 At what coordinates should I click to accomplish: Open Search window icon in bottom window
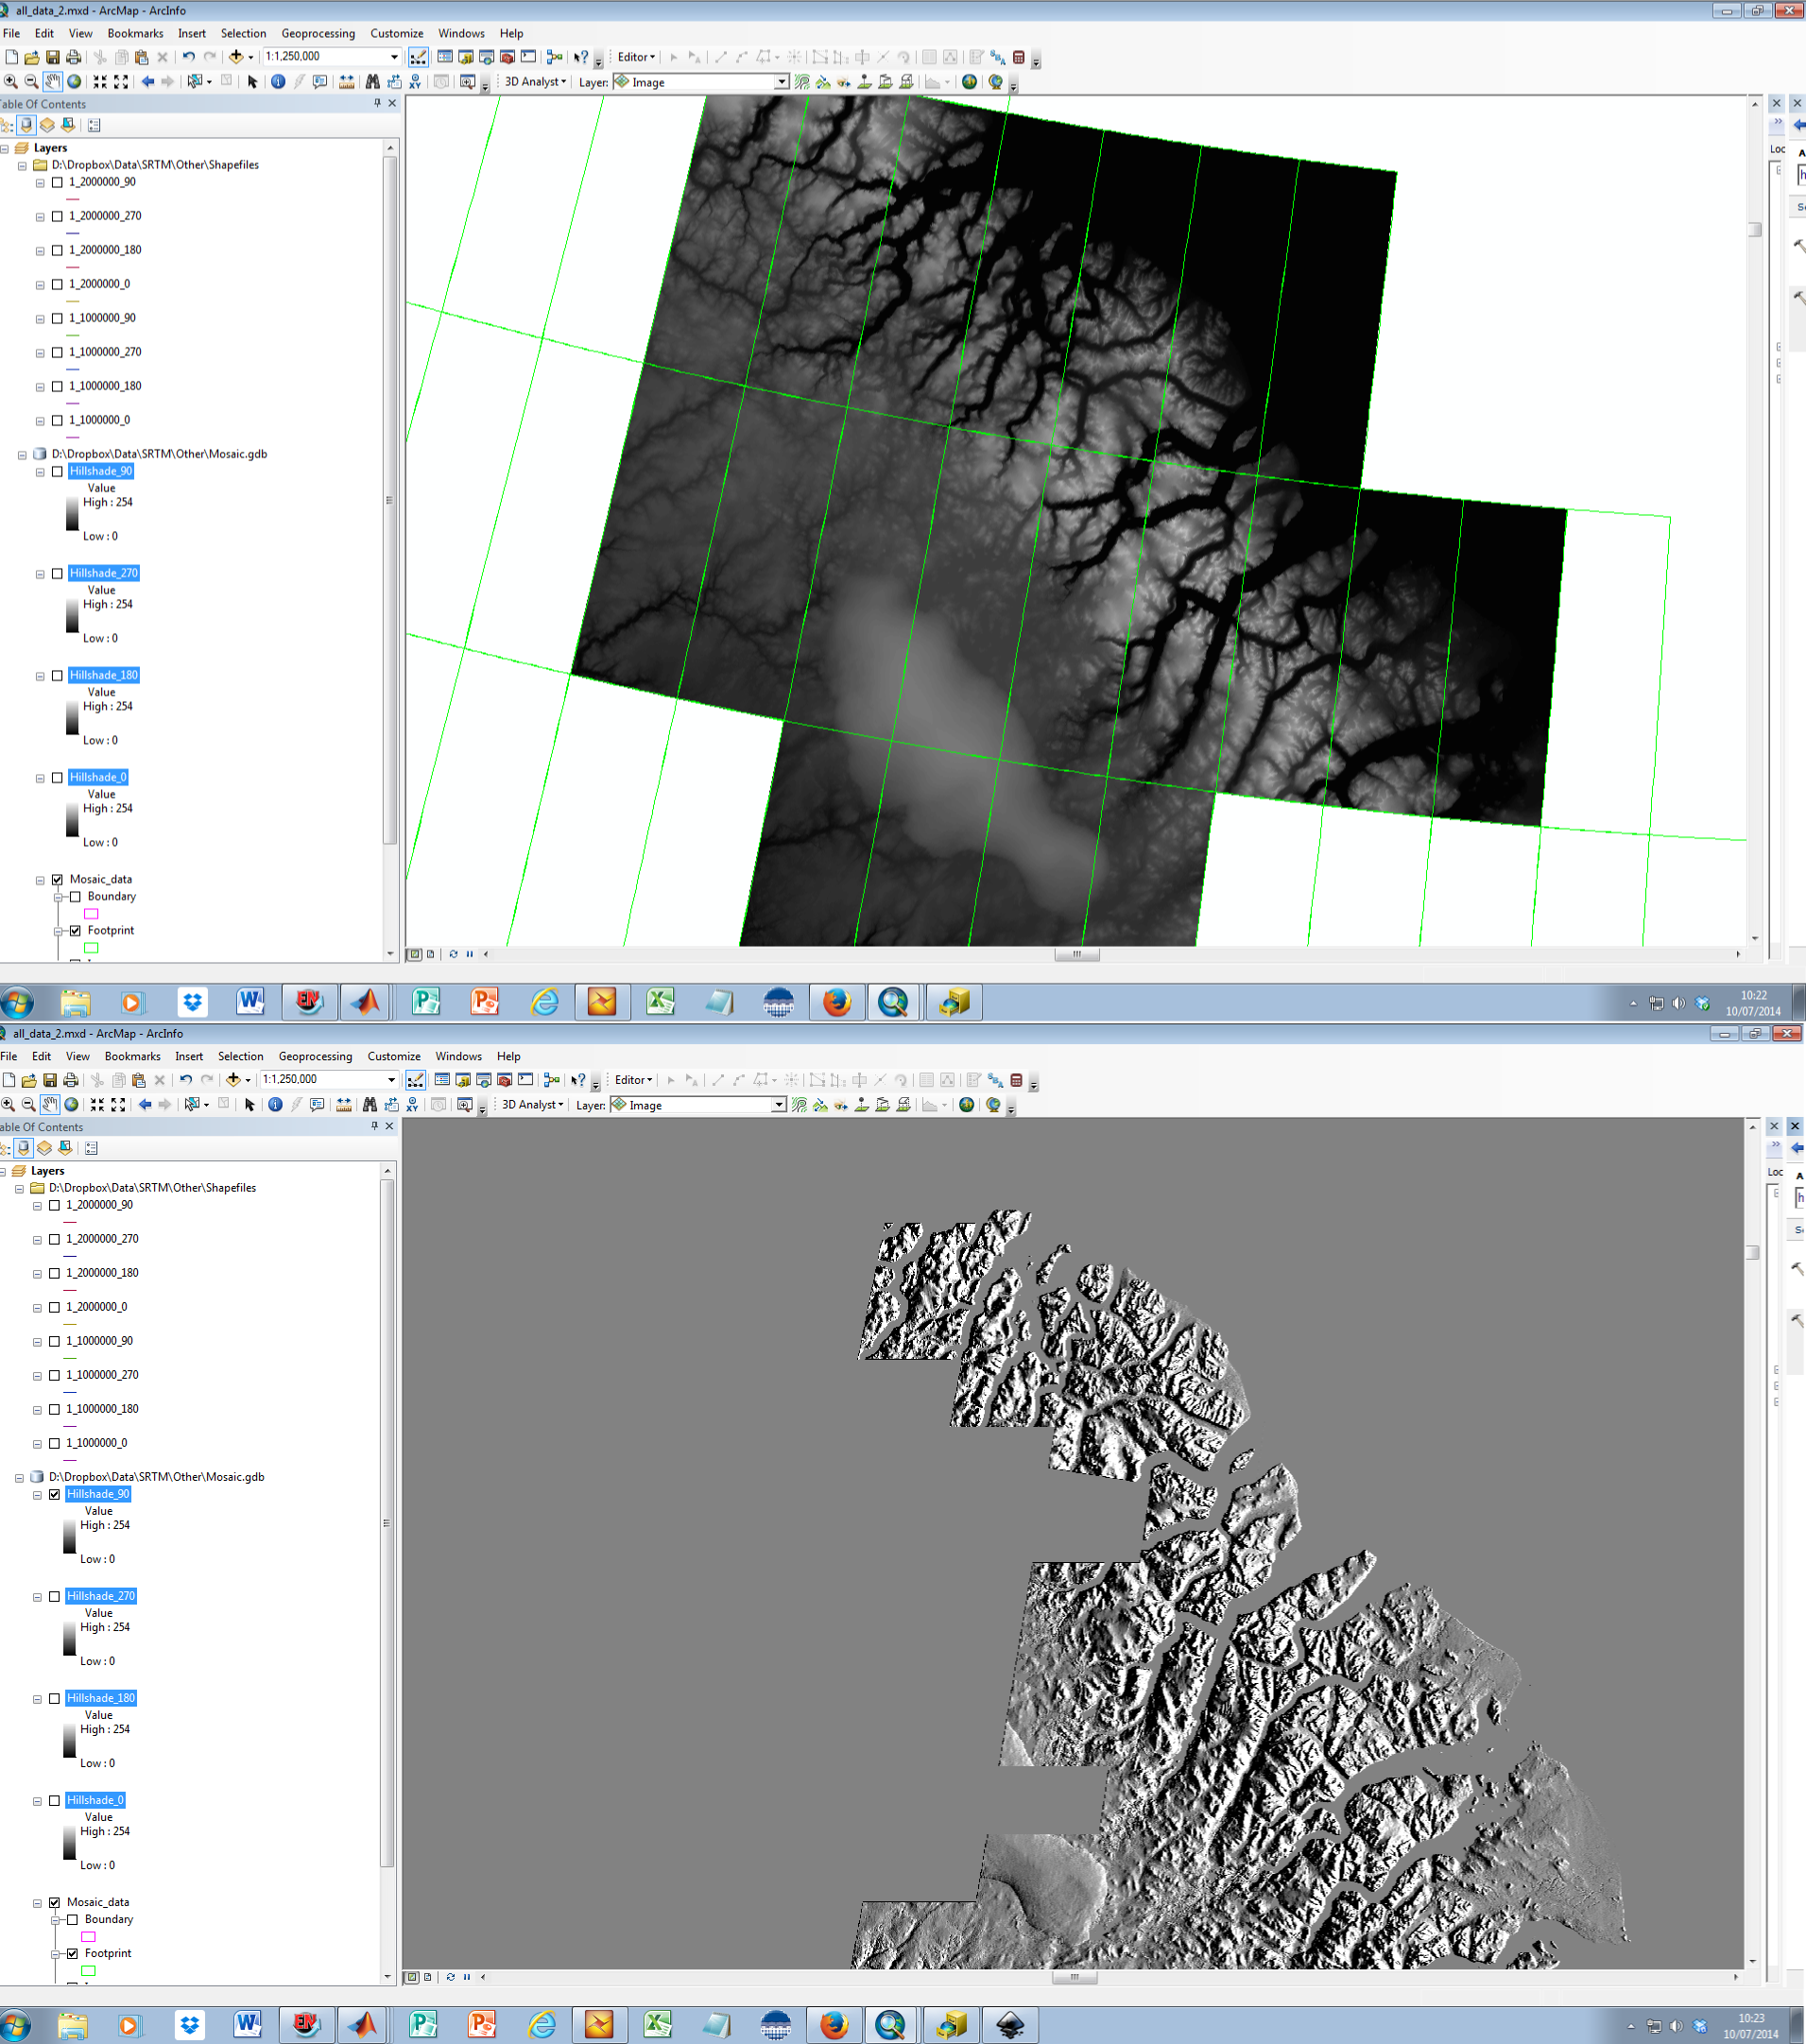tap(484, 1080)
